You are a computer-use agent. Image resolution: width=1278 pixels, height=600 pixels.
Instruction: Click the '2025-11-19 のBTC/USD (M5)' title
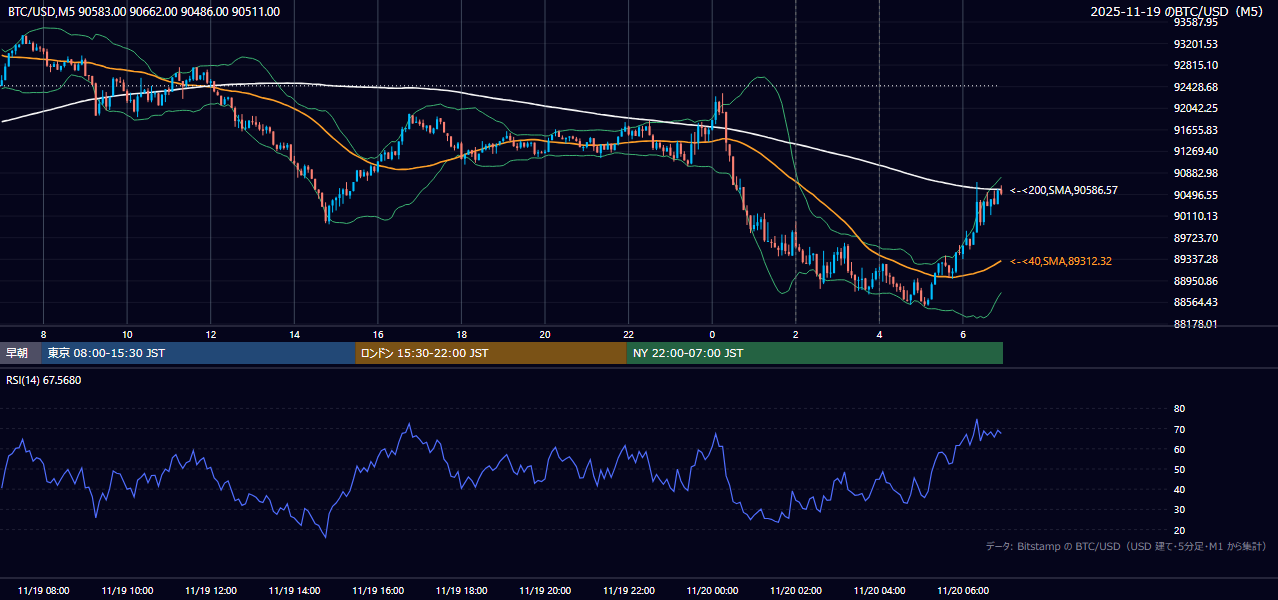click(1177, 11)
